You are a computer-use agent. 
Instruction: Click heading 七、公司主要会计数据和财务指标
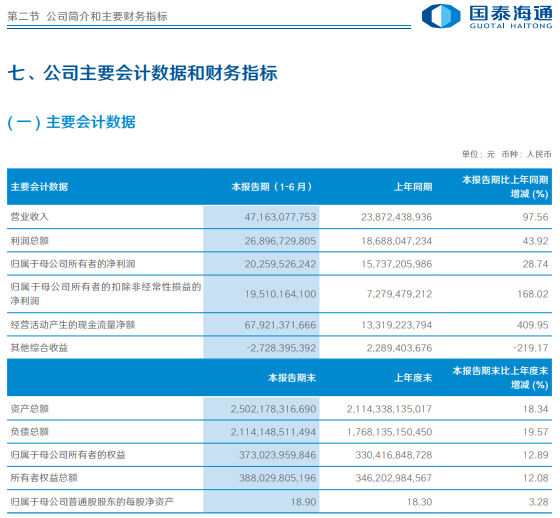click(x=142, y=73)
